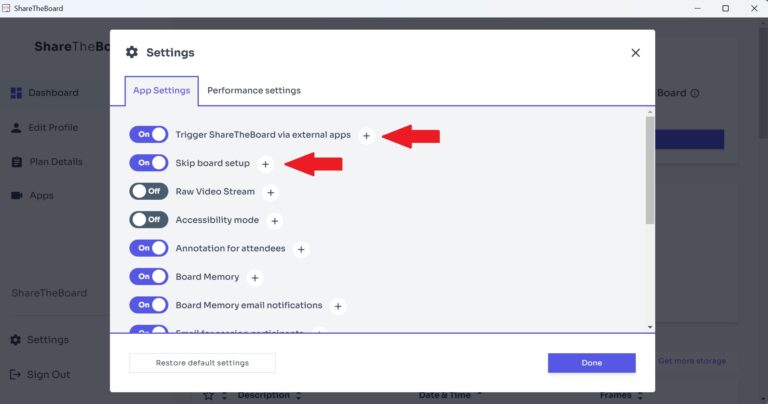Viewport: 768px width, 404px height.
Task: Open Dashboard in the sidebar
Action: (x=44, y=93)
